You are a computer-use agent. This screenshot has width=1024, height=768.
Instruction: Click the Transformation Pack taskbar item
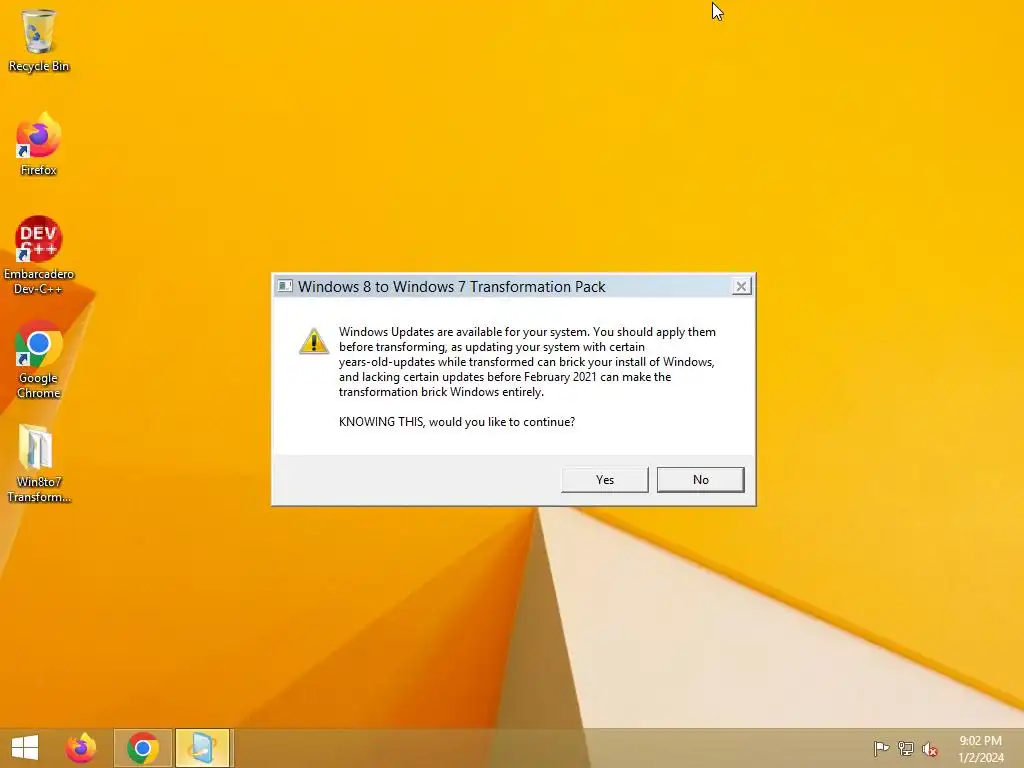click(202, 748)
